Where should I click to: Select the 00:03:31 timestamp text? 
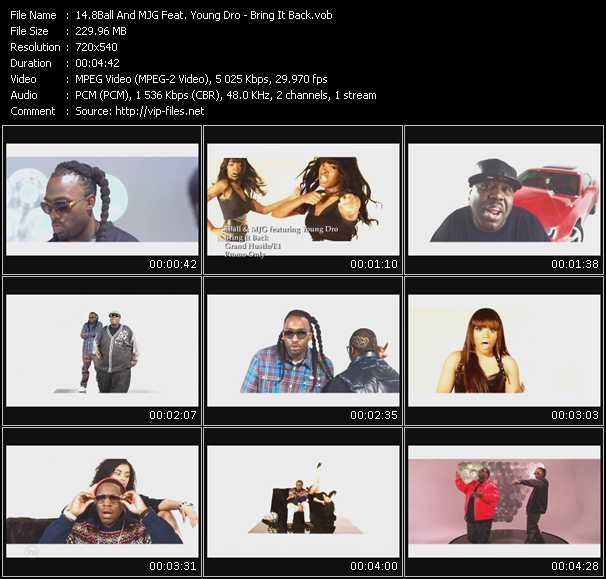point(173,566)
